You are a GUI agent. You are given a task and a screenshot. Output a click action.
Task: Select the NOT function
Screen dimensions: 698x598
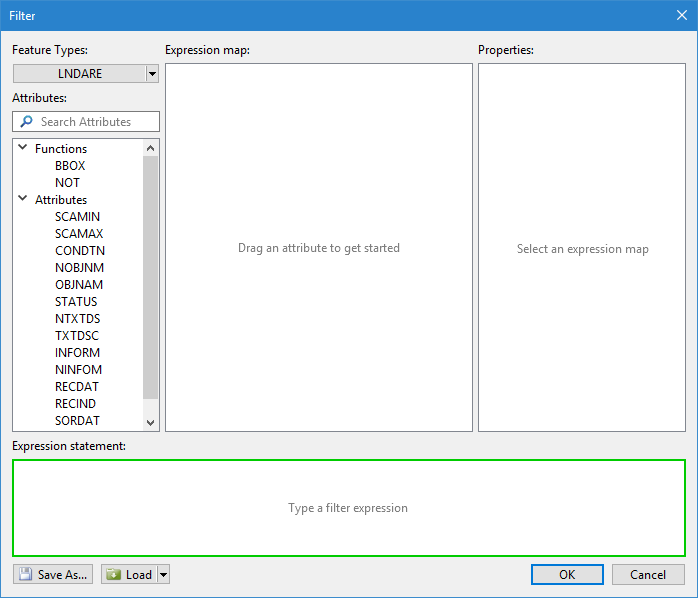pyautogui.click(x=67, y=183)
